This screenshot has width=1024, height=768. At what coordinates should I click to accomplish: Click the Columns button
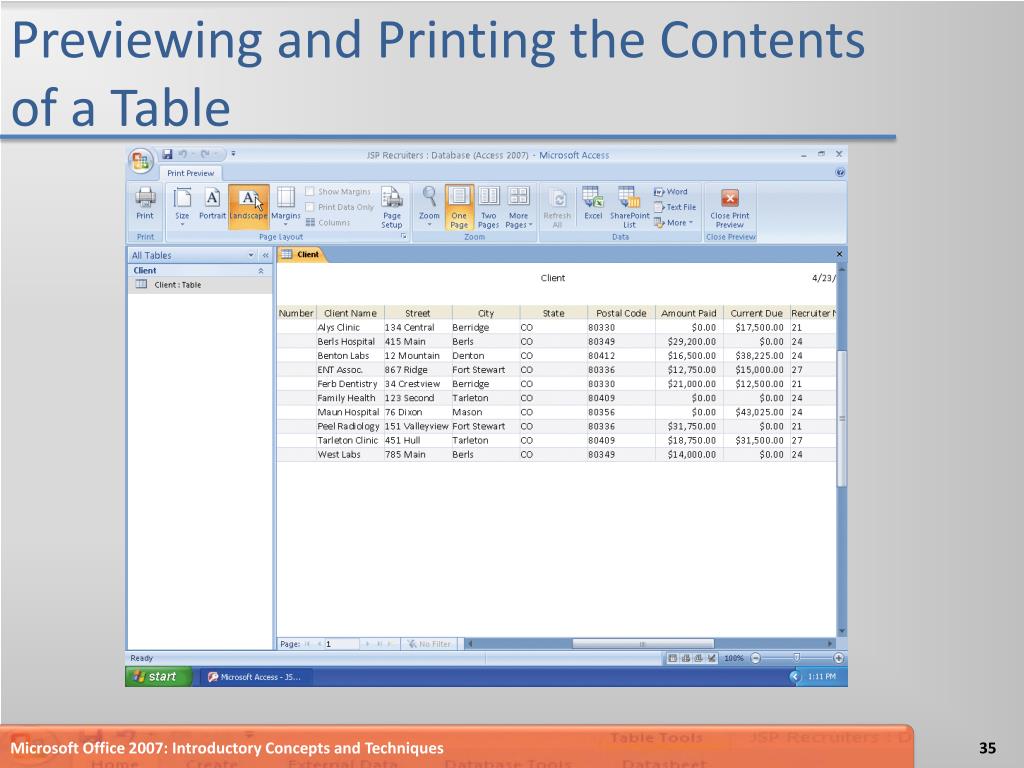pyautogui.click(x=328, y=223)
